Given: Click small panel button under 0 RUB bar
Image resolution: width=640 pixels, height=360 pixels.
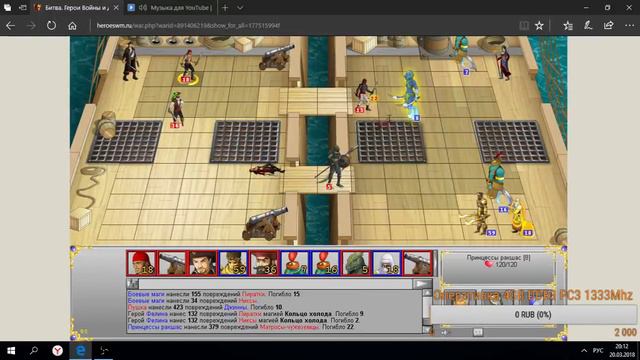Looking at the screenshot, I should tap(478, 332).
